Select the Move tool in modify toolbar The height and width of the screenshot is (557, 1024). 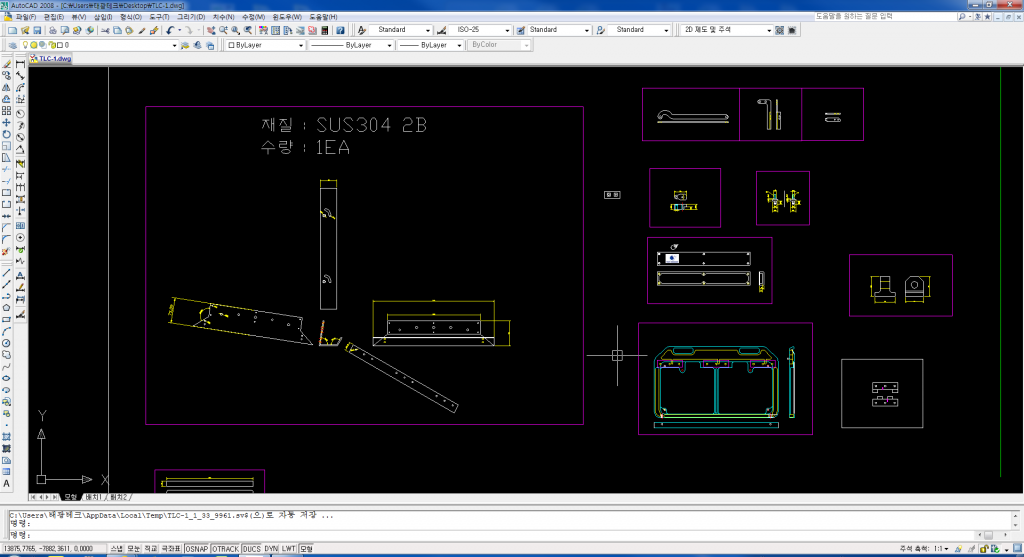coord(7,123)
